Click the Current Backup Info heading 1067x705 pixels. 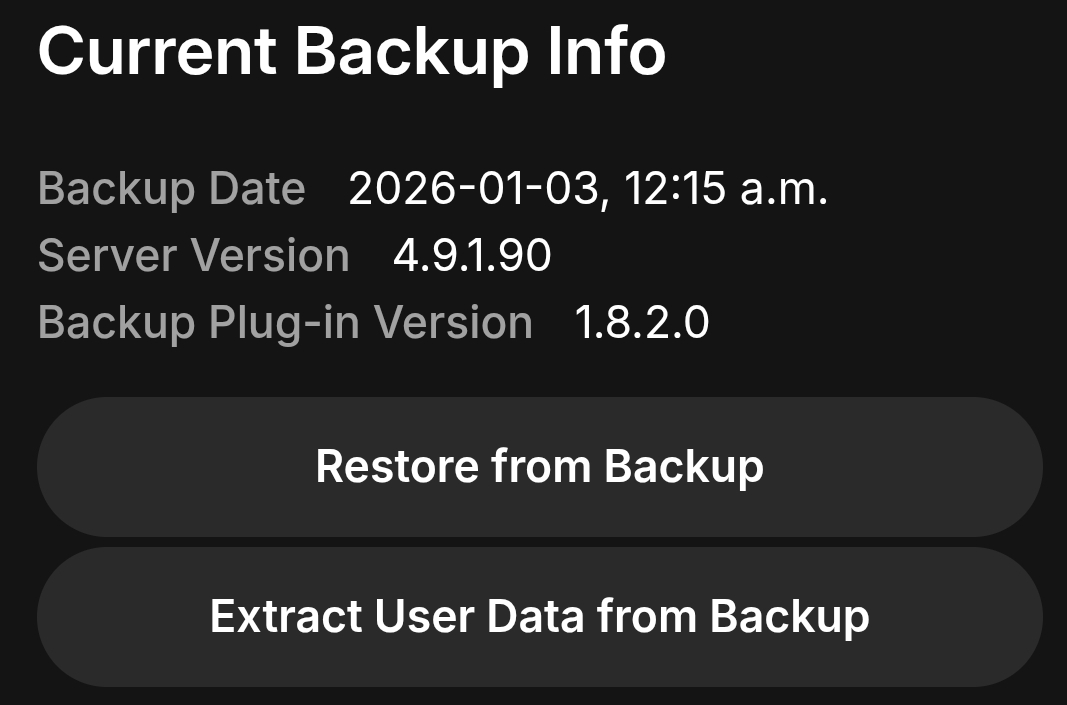tap(351, 51)
